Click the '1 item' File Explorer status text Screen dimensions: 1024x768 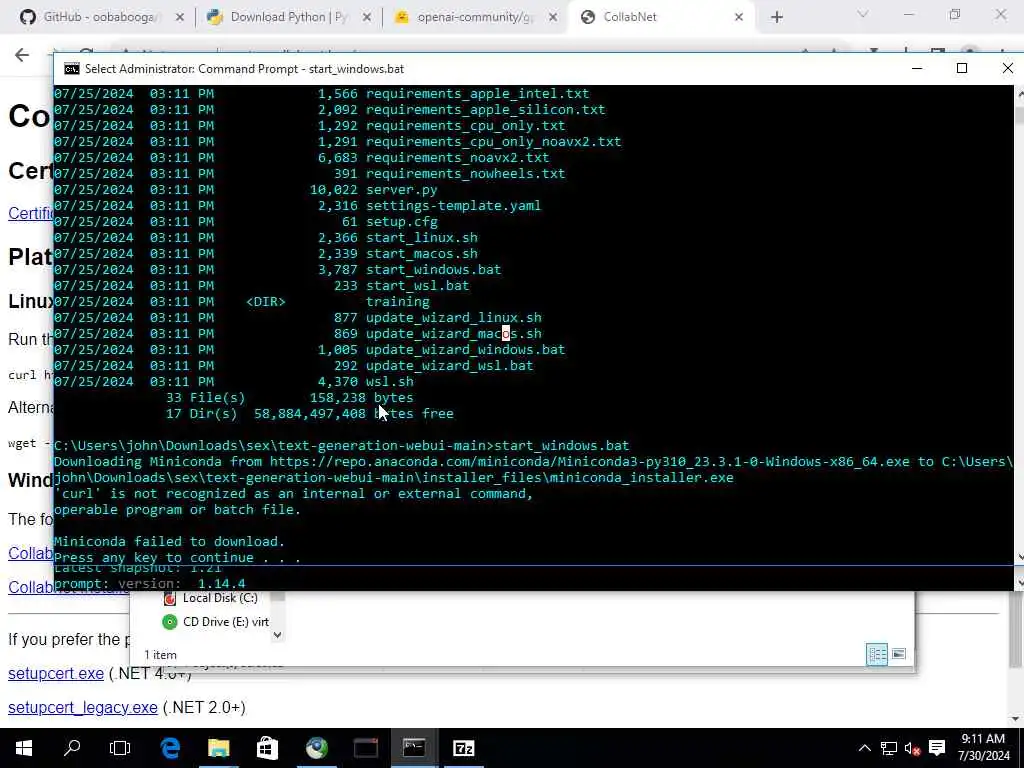coord(160,654)
